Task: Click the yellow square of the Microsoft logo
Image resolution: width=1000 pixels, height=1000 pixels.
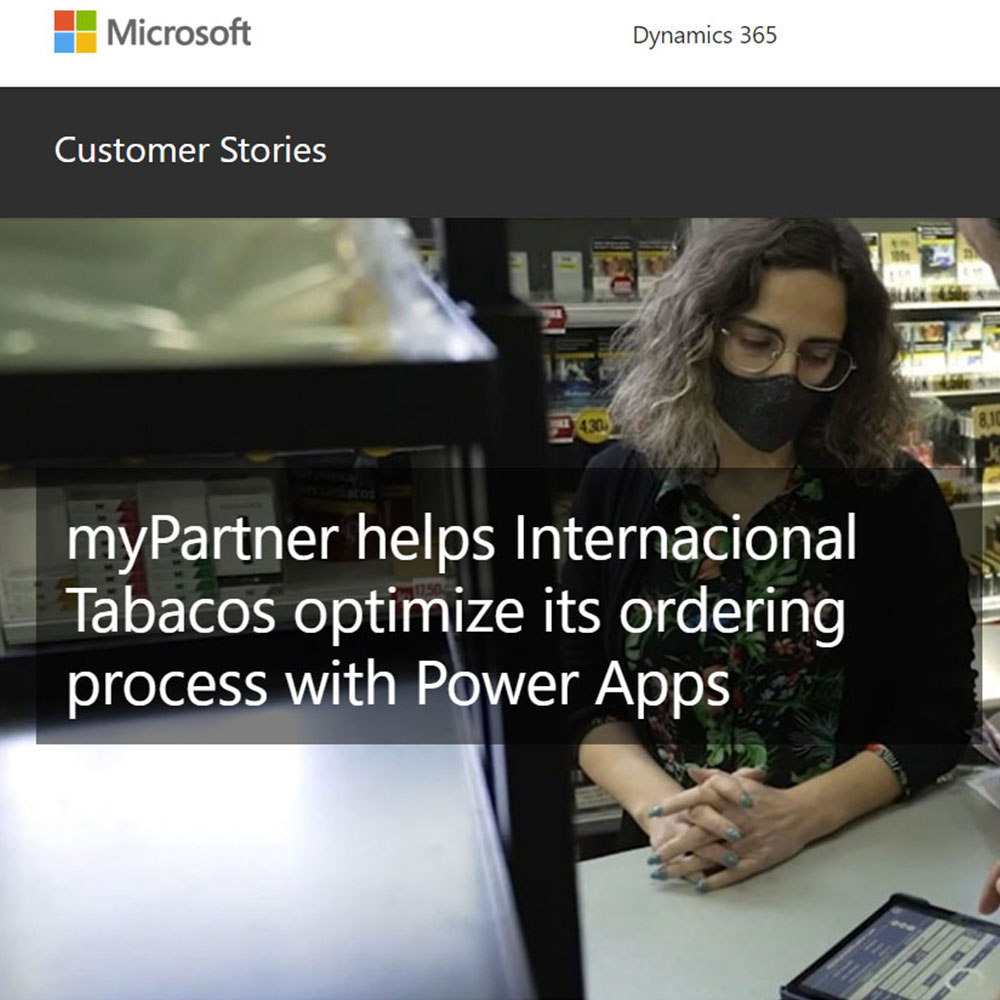Action: 87,43
